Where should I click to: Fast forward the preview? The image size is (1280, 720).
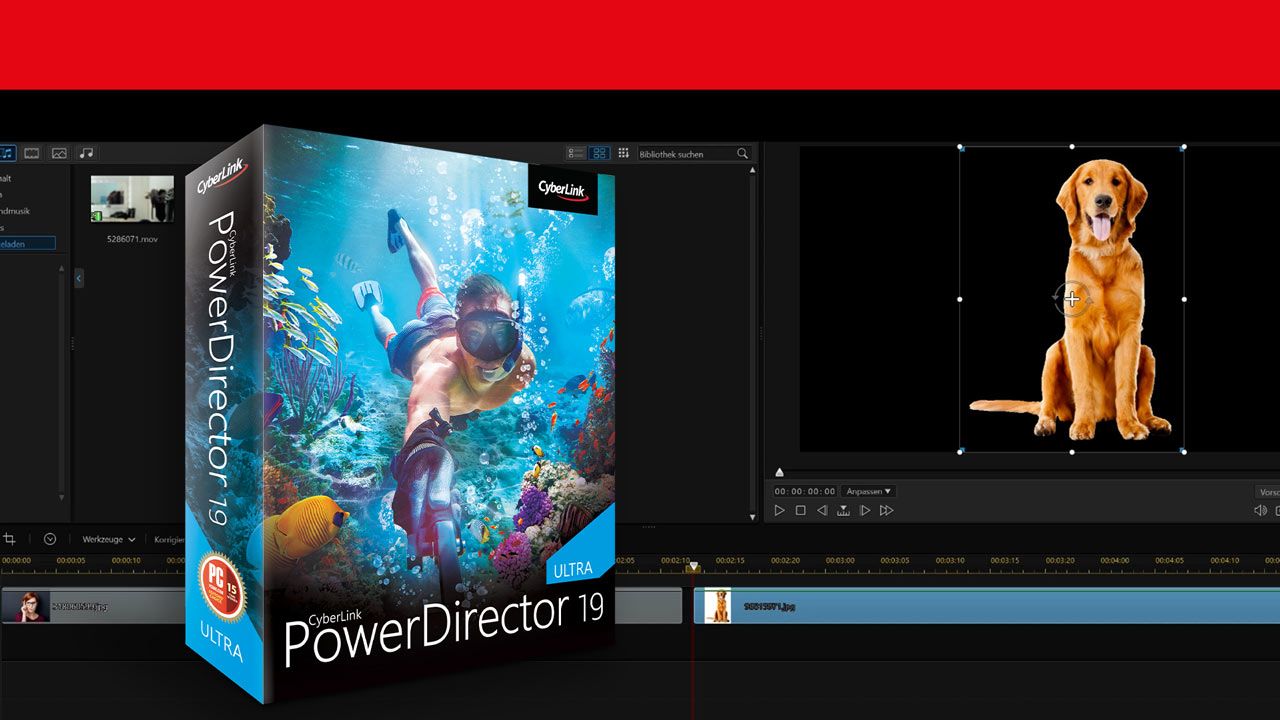coord(886,511)
